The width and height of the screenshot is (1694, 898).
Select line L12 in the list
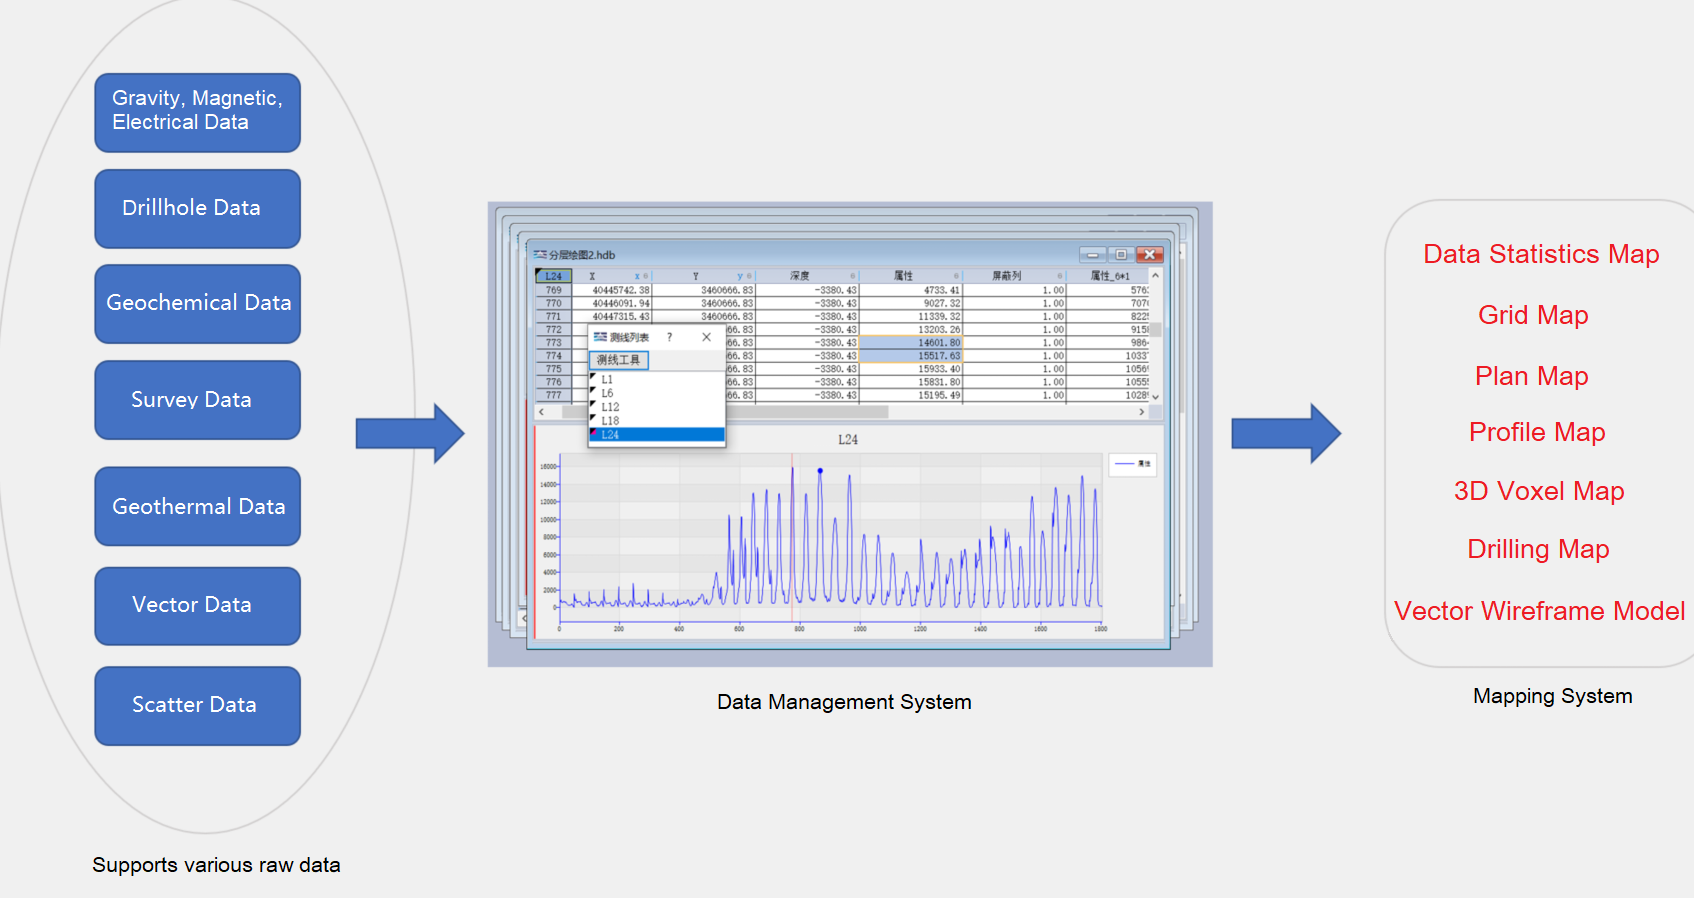[x=656, y=407]
